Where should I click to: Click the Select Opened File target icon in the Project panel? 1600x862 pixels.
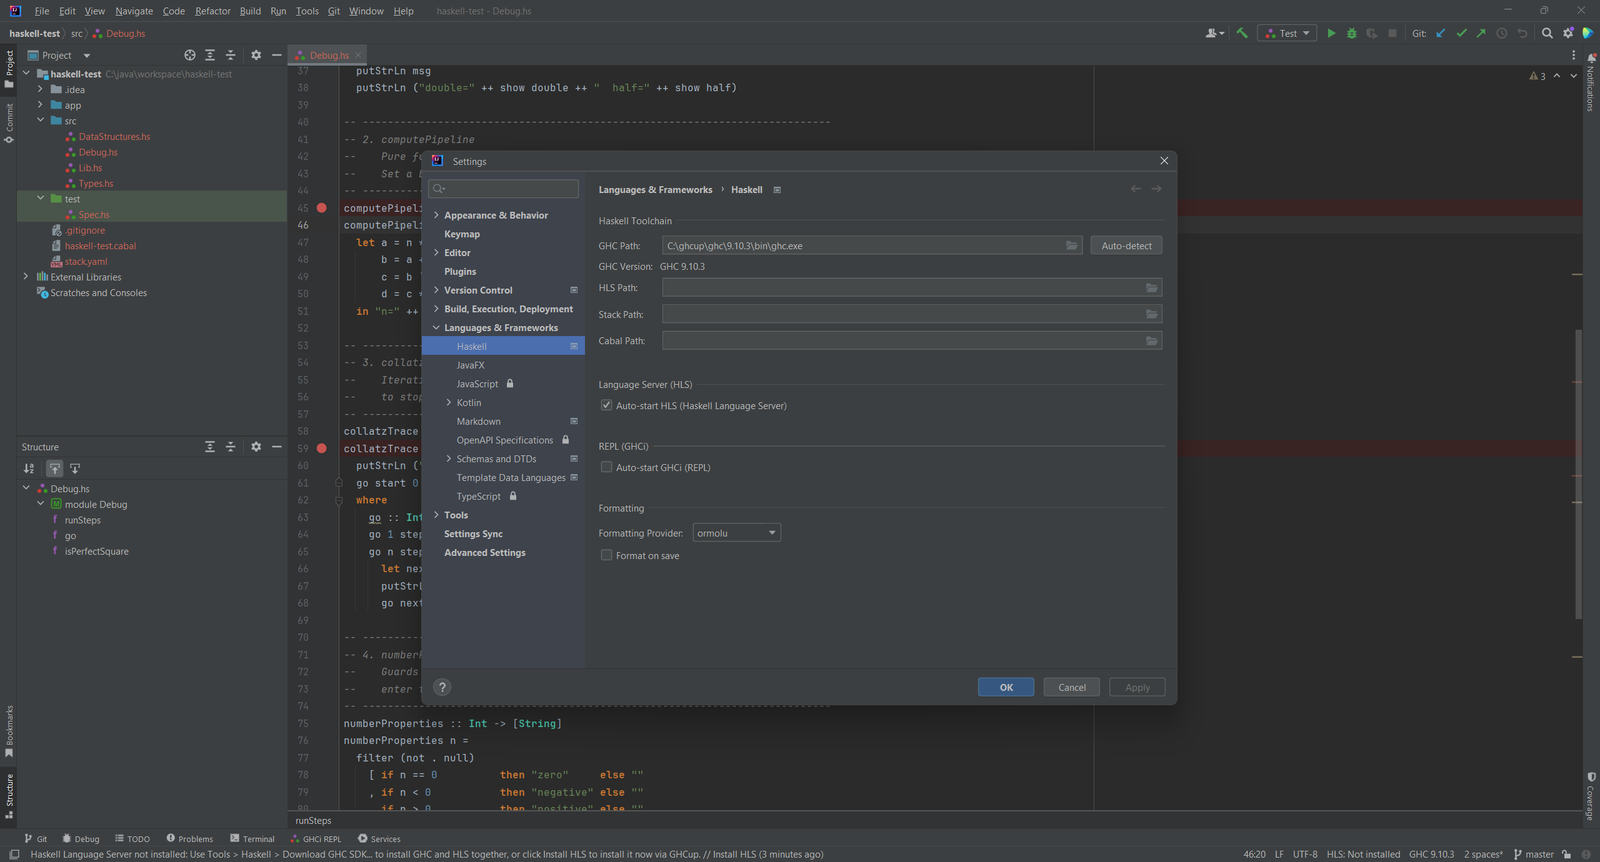pyautogui.click(x=190, y=55)
